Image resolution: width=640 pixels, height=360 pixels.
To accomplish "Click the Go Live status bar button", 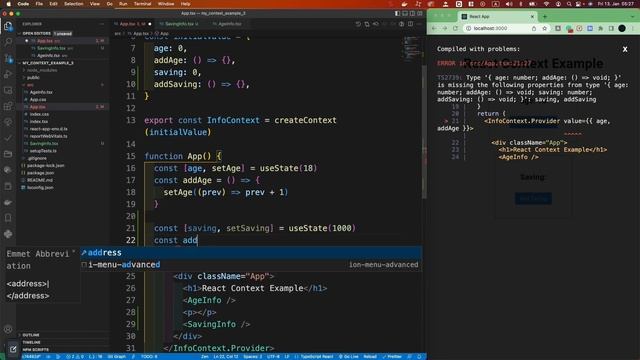I will click(x=349, y=357).
